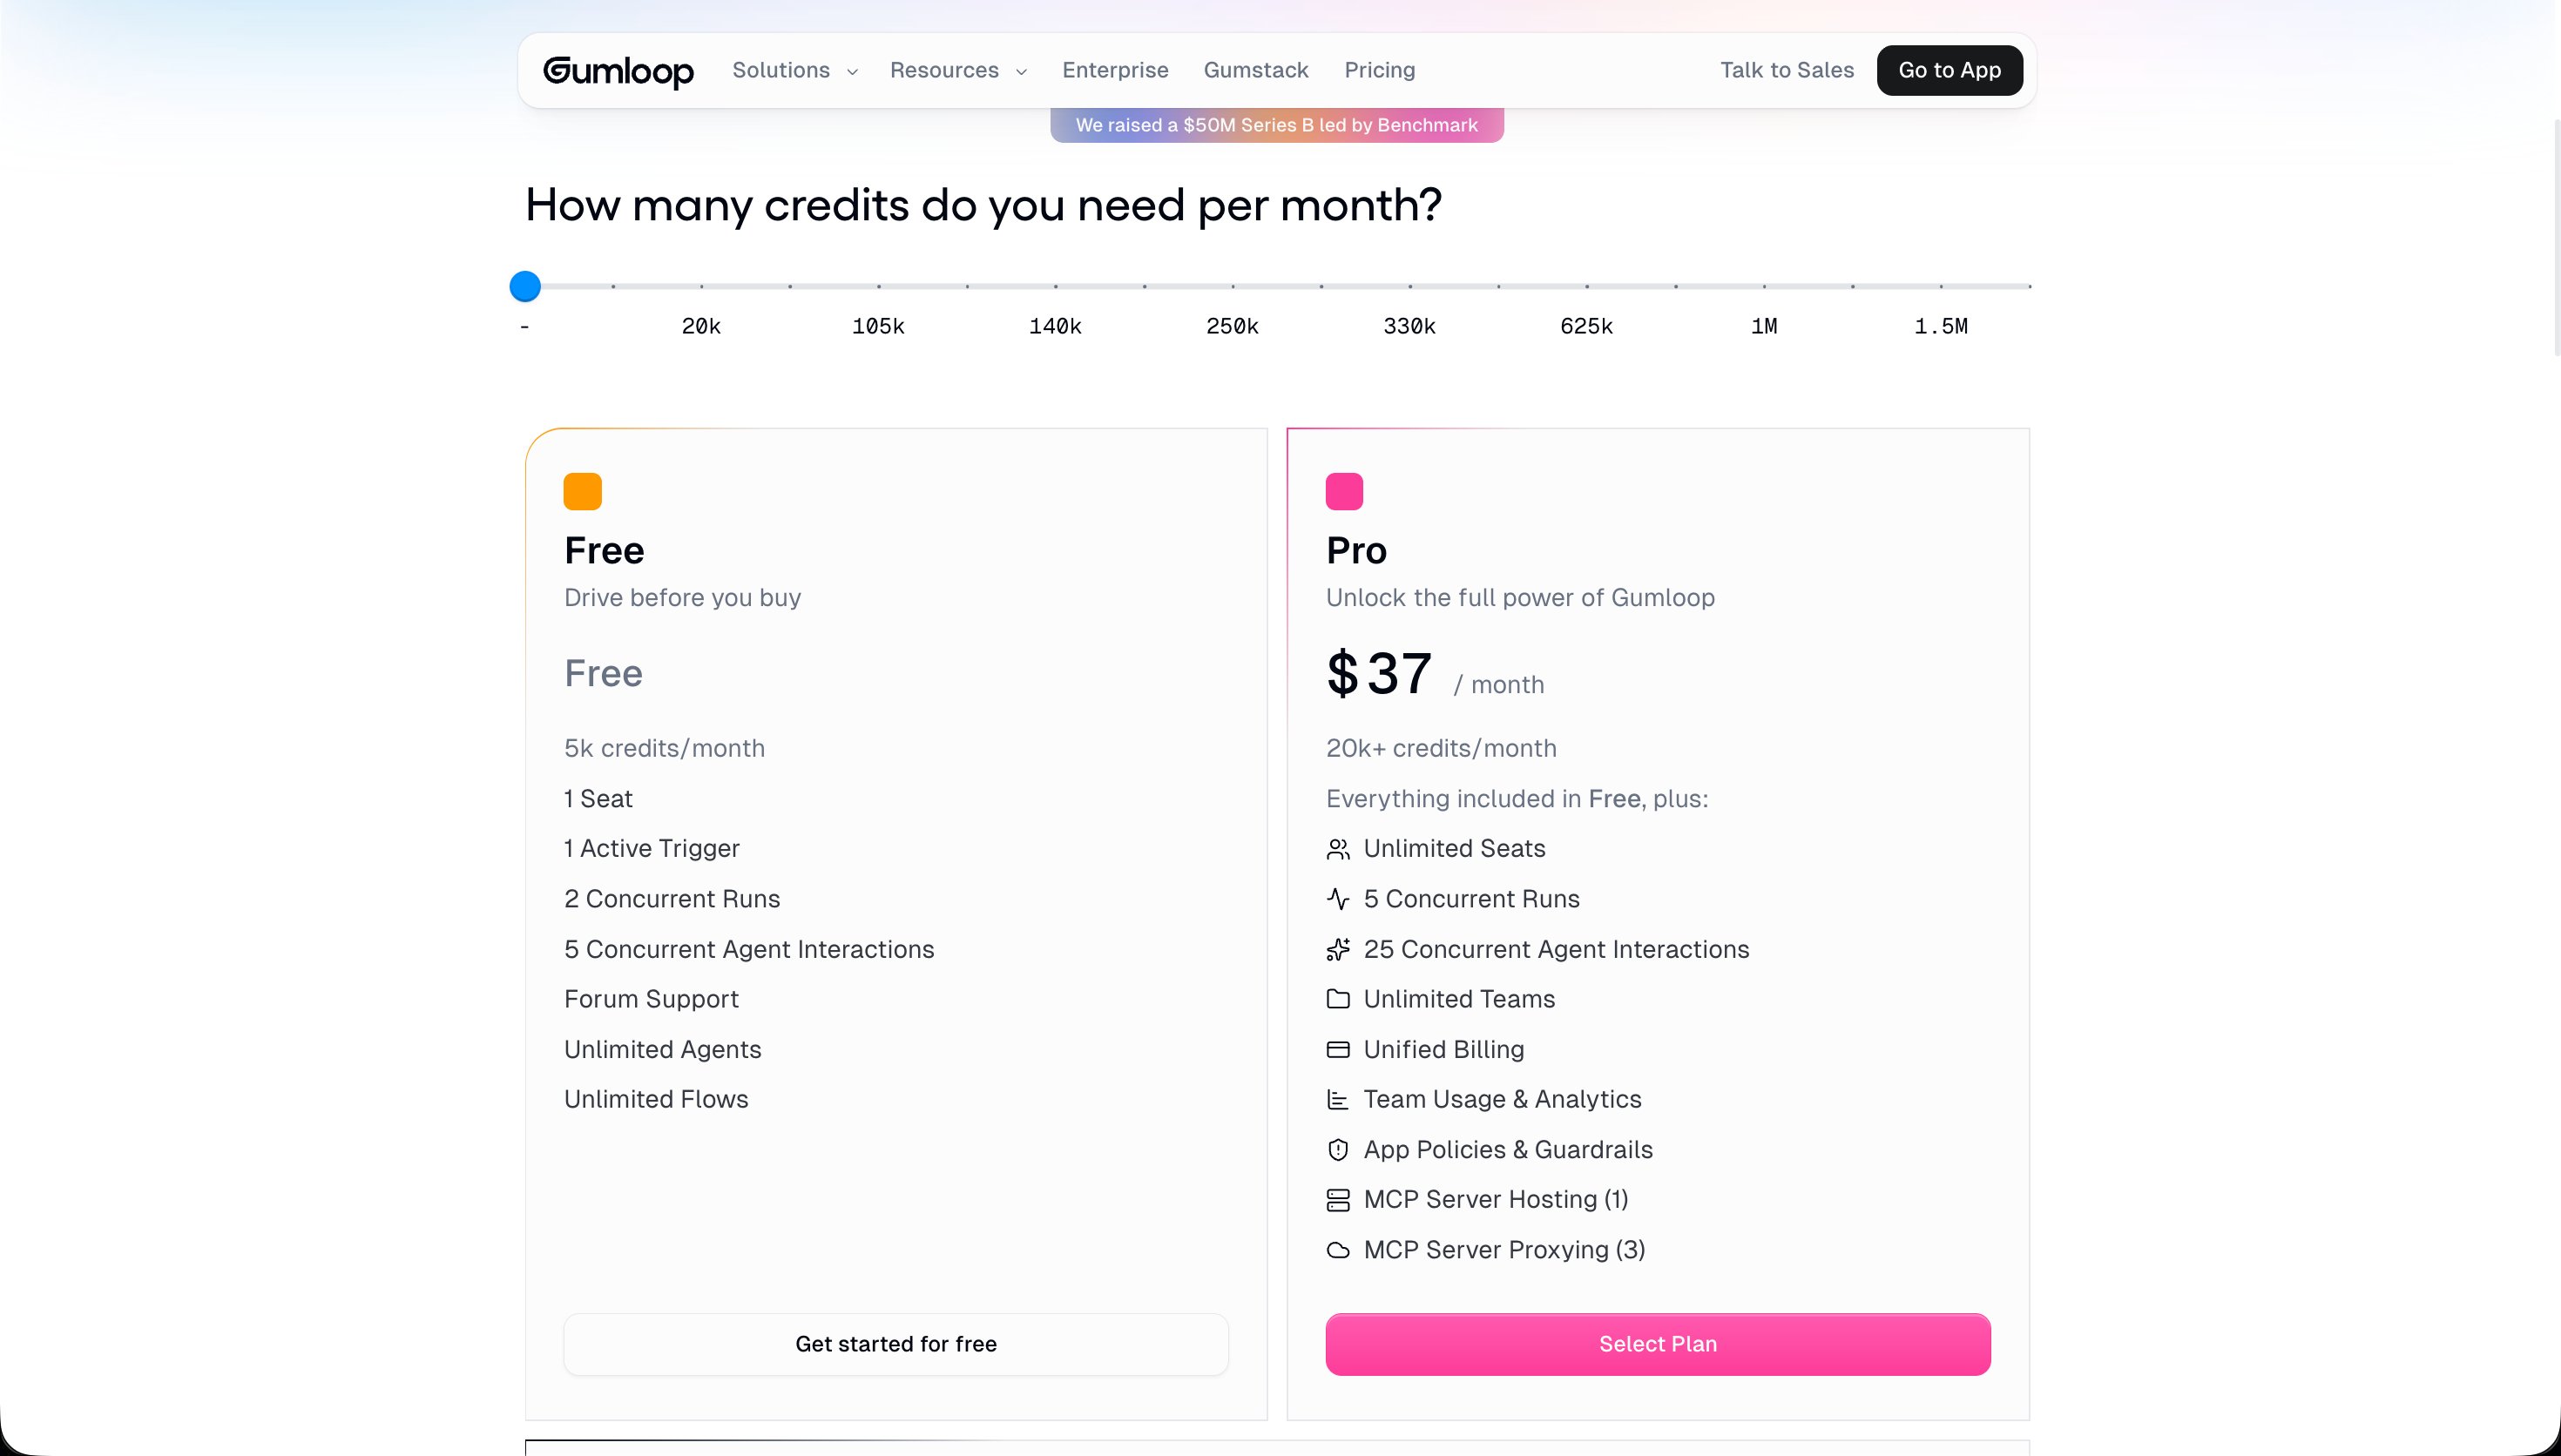Click the '$37' price text

tap(1379, 673)
